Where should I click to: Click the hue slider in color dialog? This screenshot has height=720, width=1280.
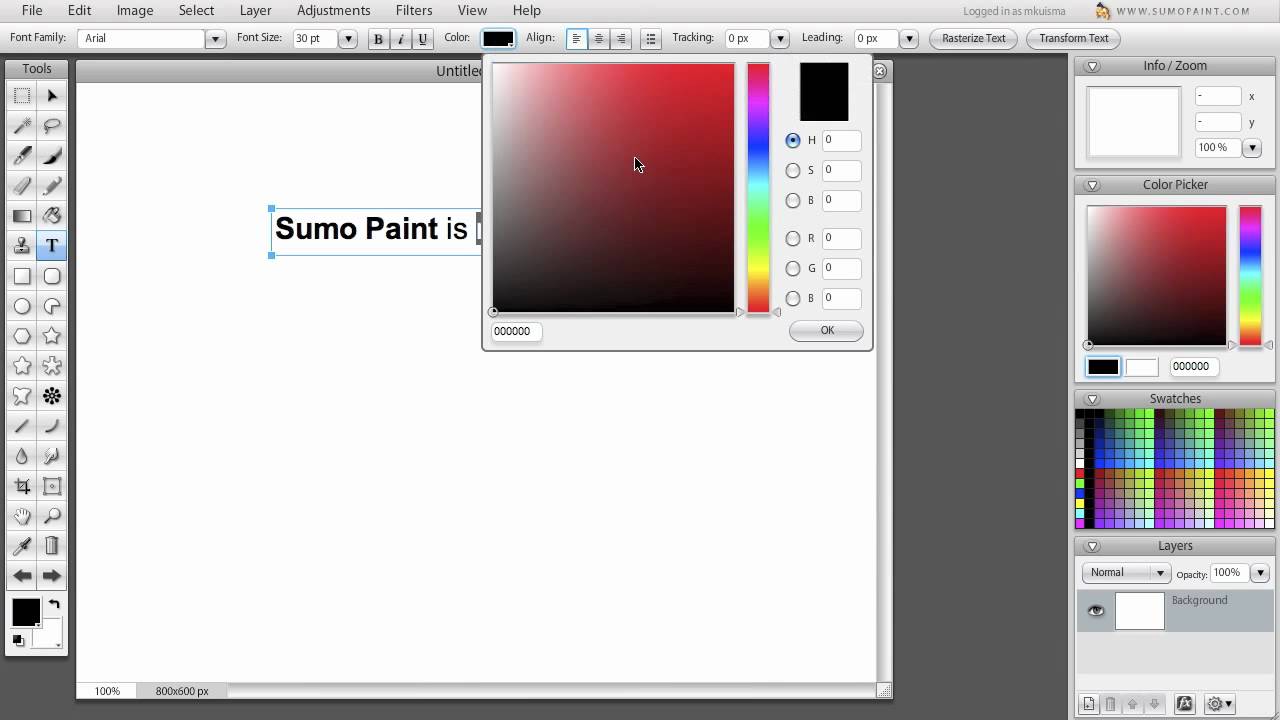pyautogui.click(x=758, y=188)
